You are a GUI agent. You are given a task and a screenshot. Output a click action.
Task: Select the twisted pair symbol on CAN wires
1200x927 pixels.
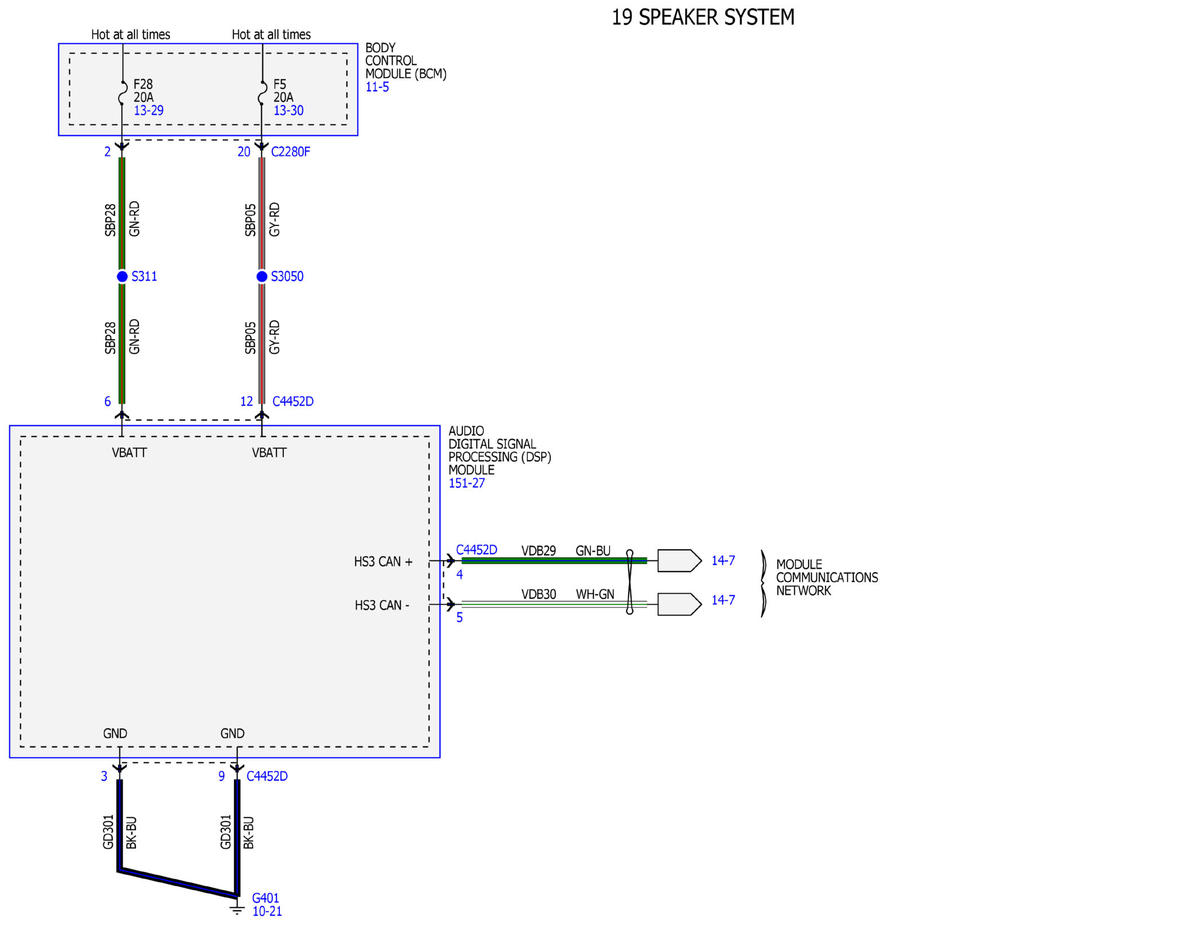click(630, 583)
